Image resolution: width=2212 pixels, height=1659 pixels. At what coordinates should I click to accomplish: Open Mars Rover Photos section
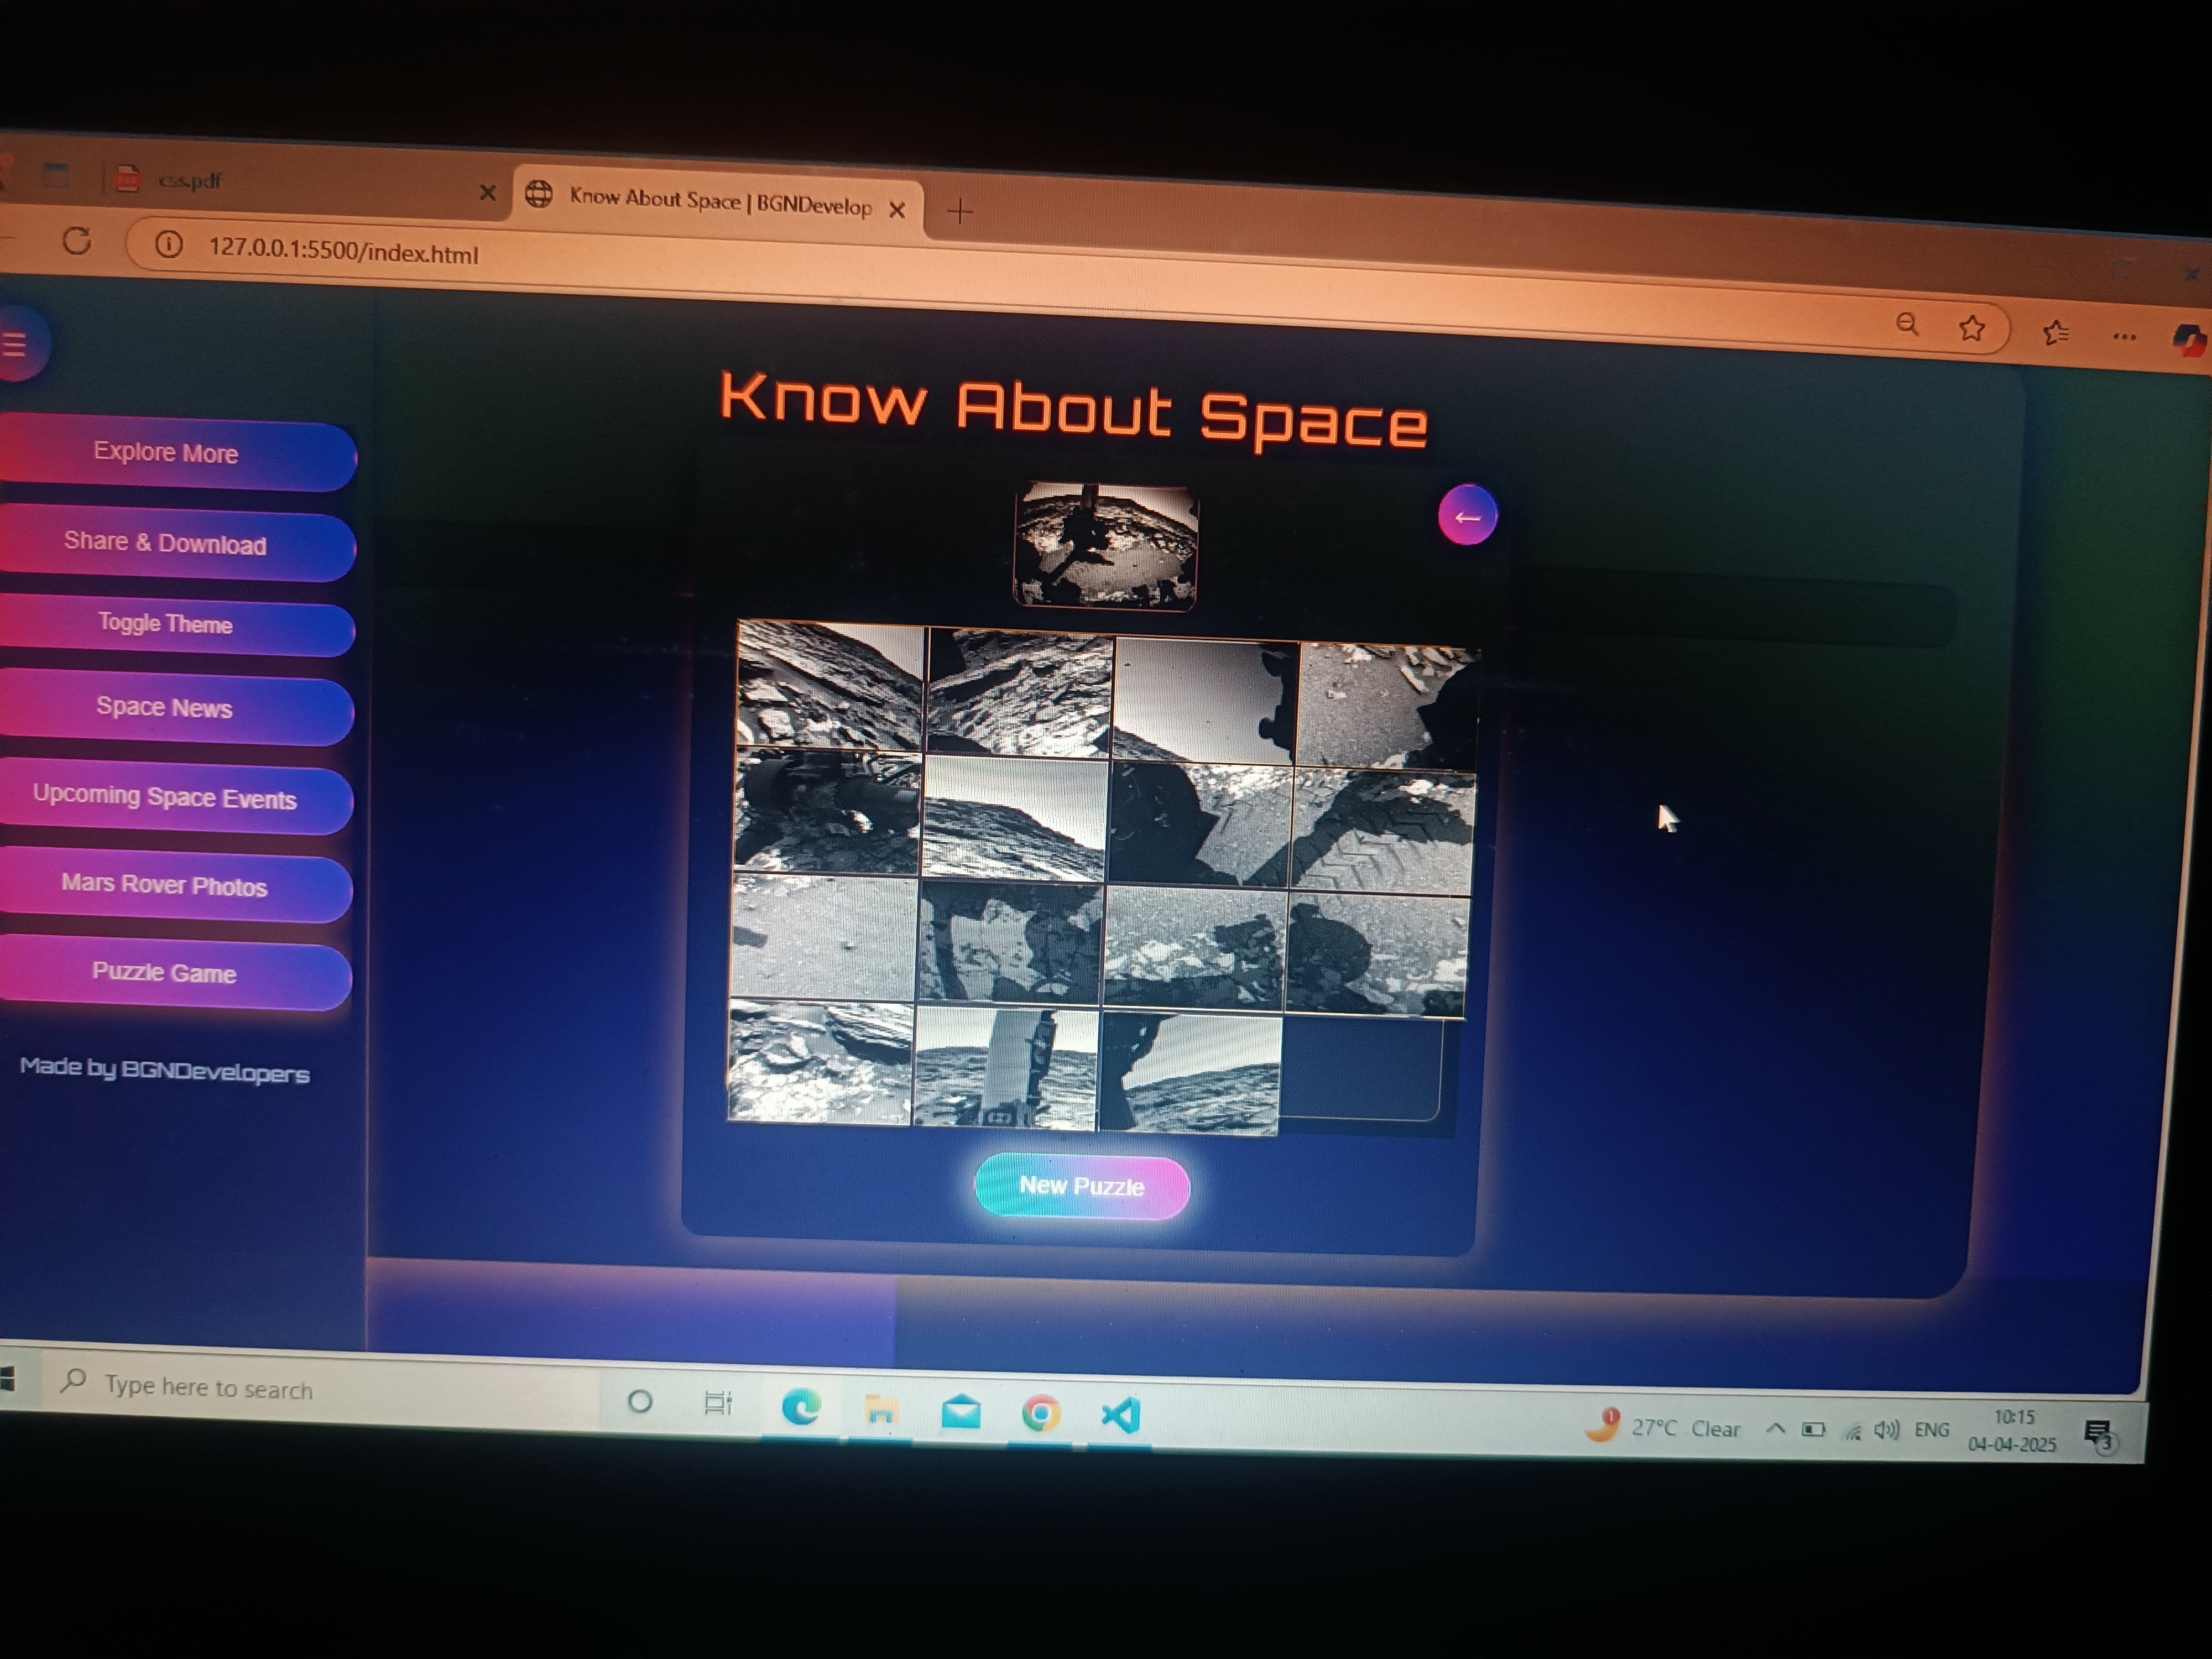(165, 885)
